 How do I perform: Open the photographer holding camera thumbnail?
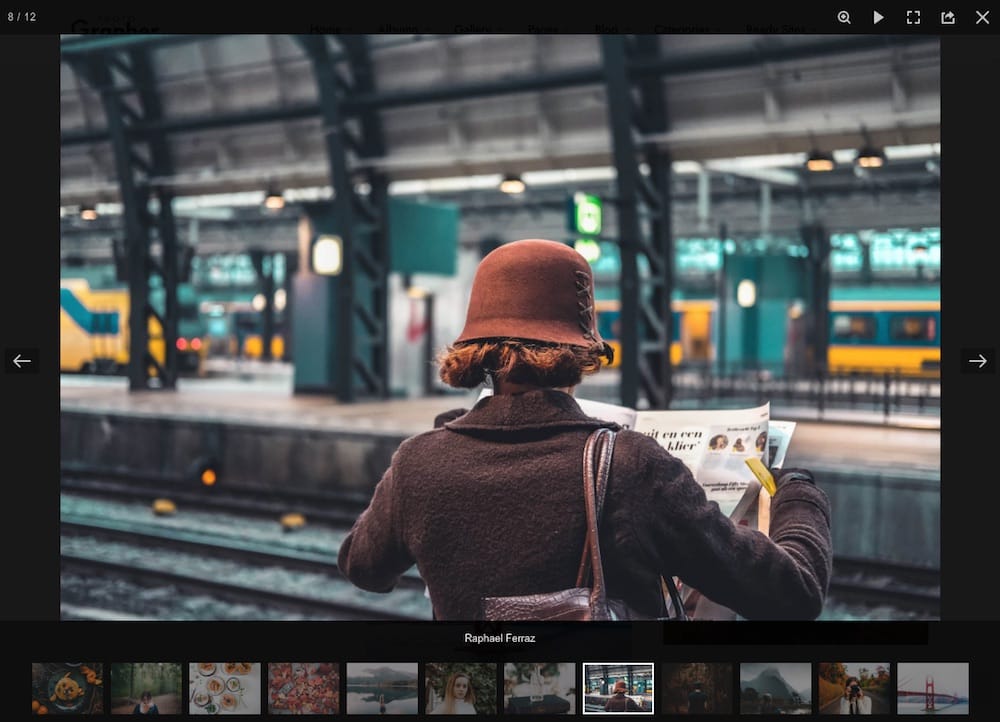[854, 688]
